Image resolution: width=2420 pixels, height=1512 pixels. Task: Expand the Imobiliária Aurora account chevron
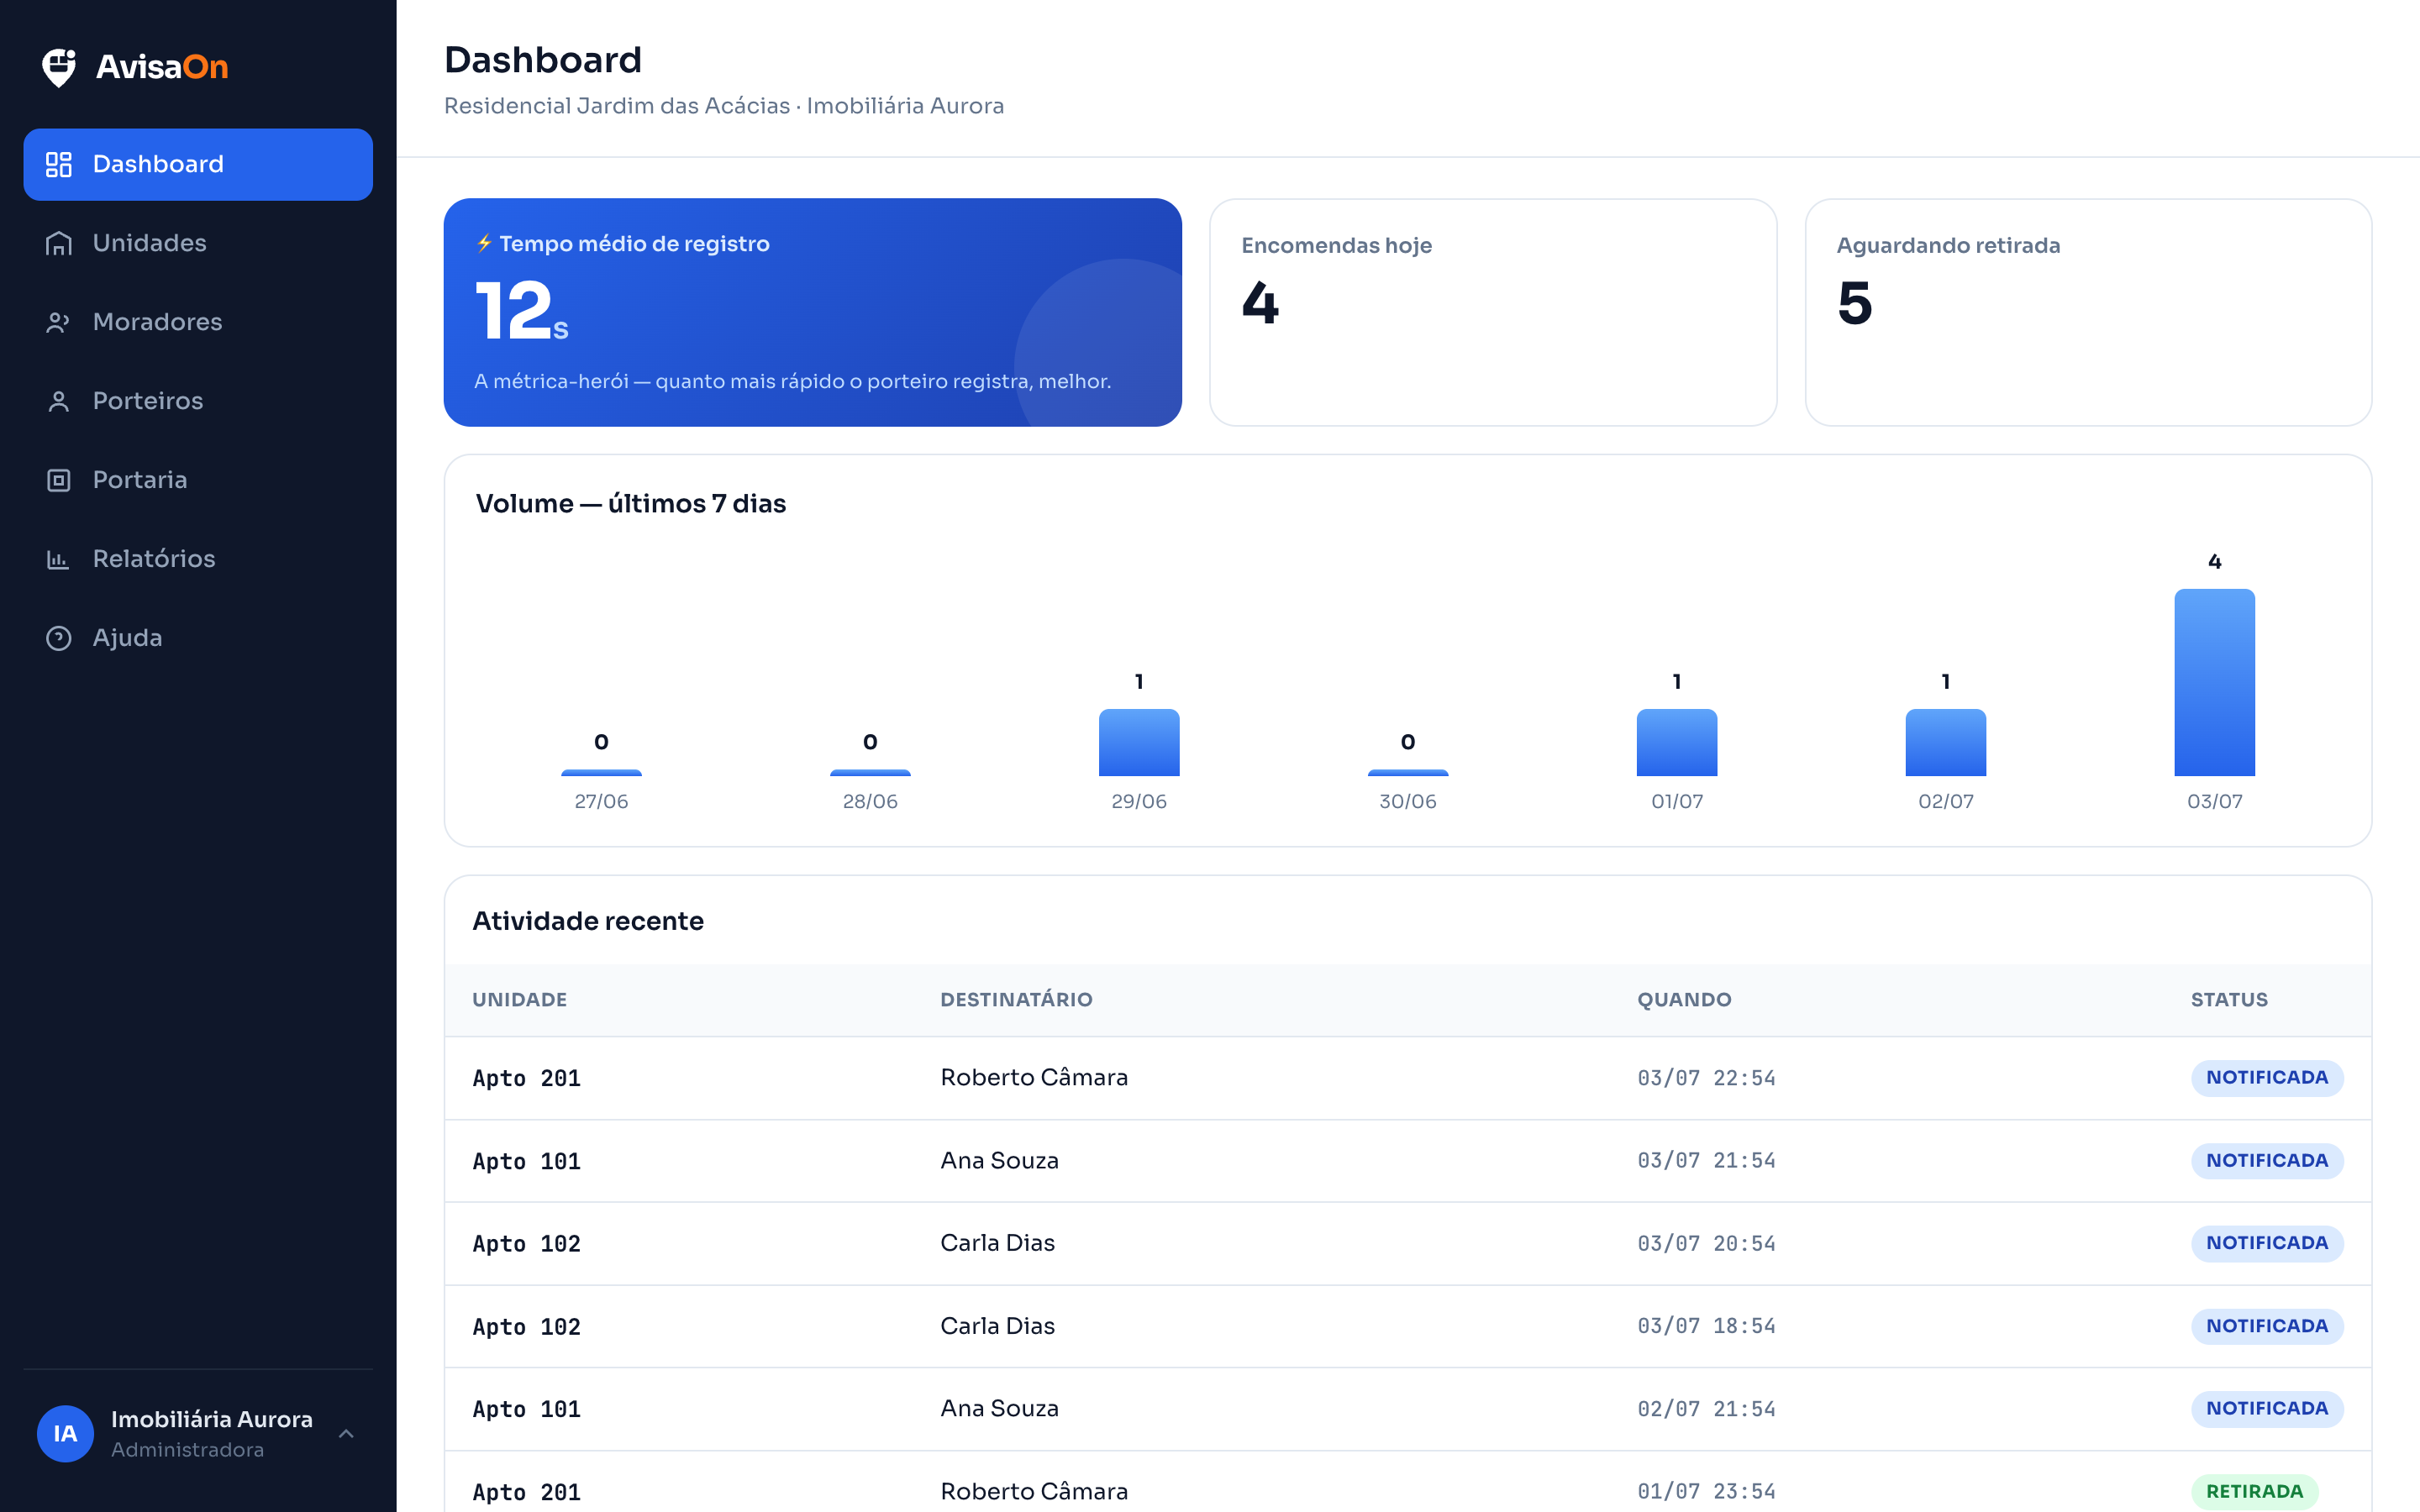click(346, 1434)
